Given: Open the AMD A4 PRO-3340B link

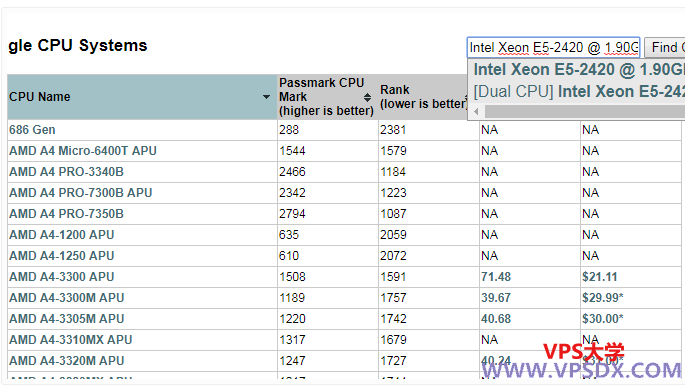Looking at the screenshot, I should (66, 172).
